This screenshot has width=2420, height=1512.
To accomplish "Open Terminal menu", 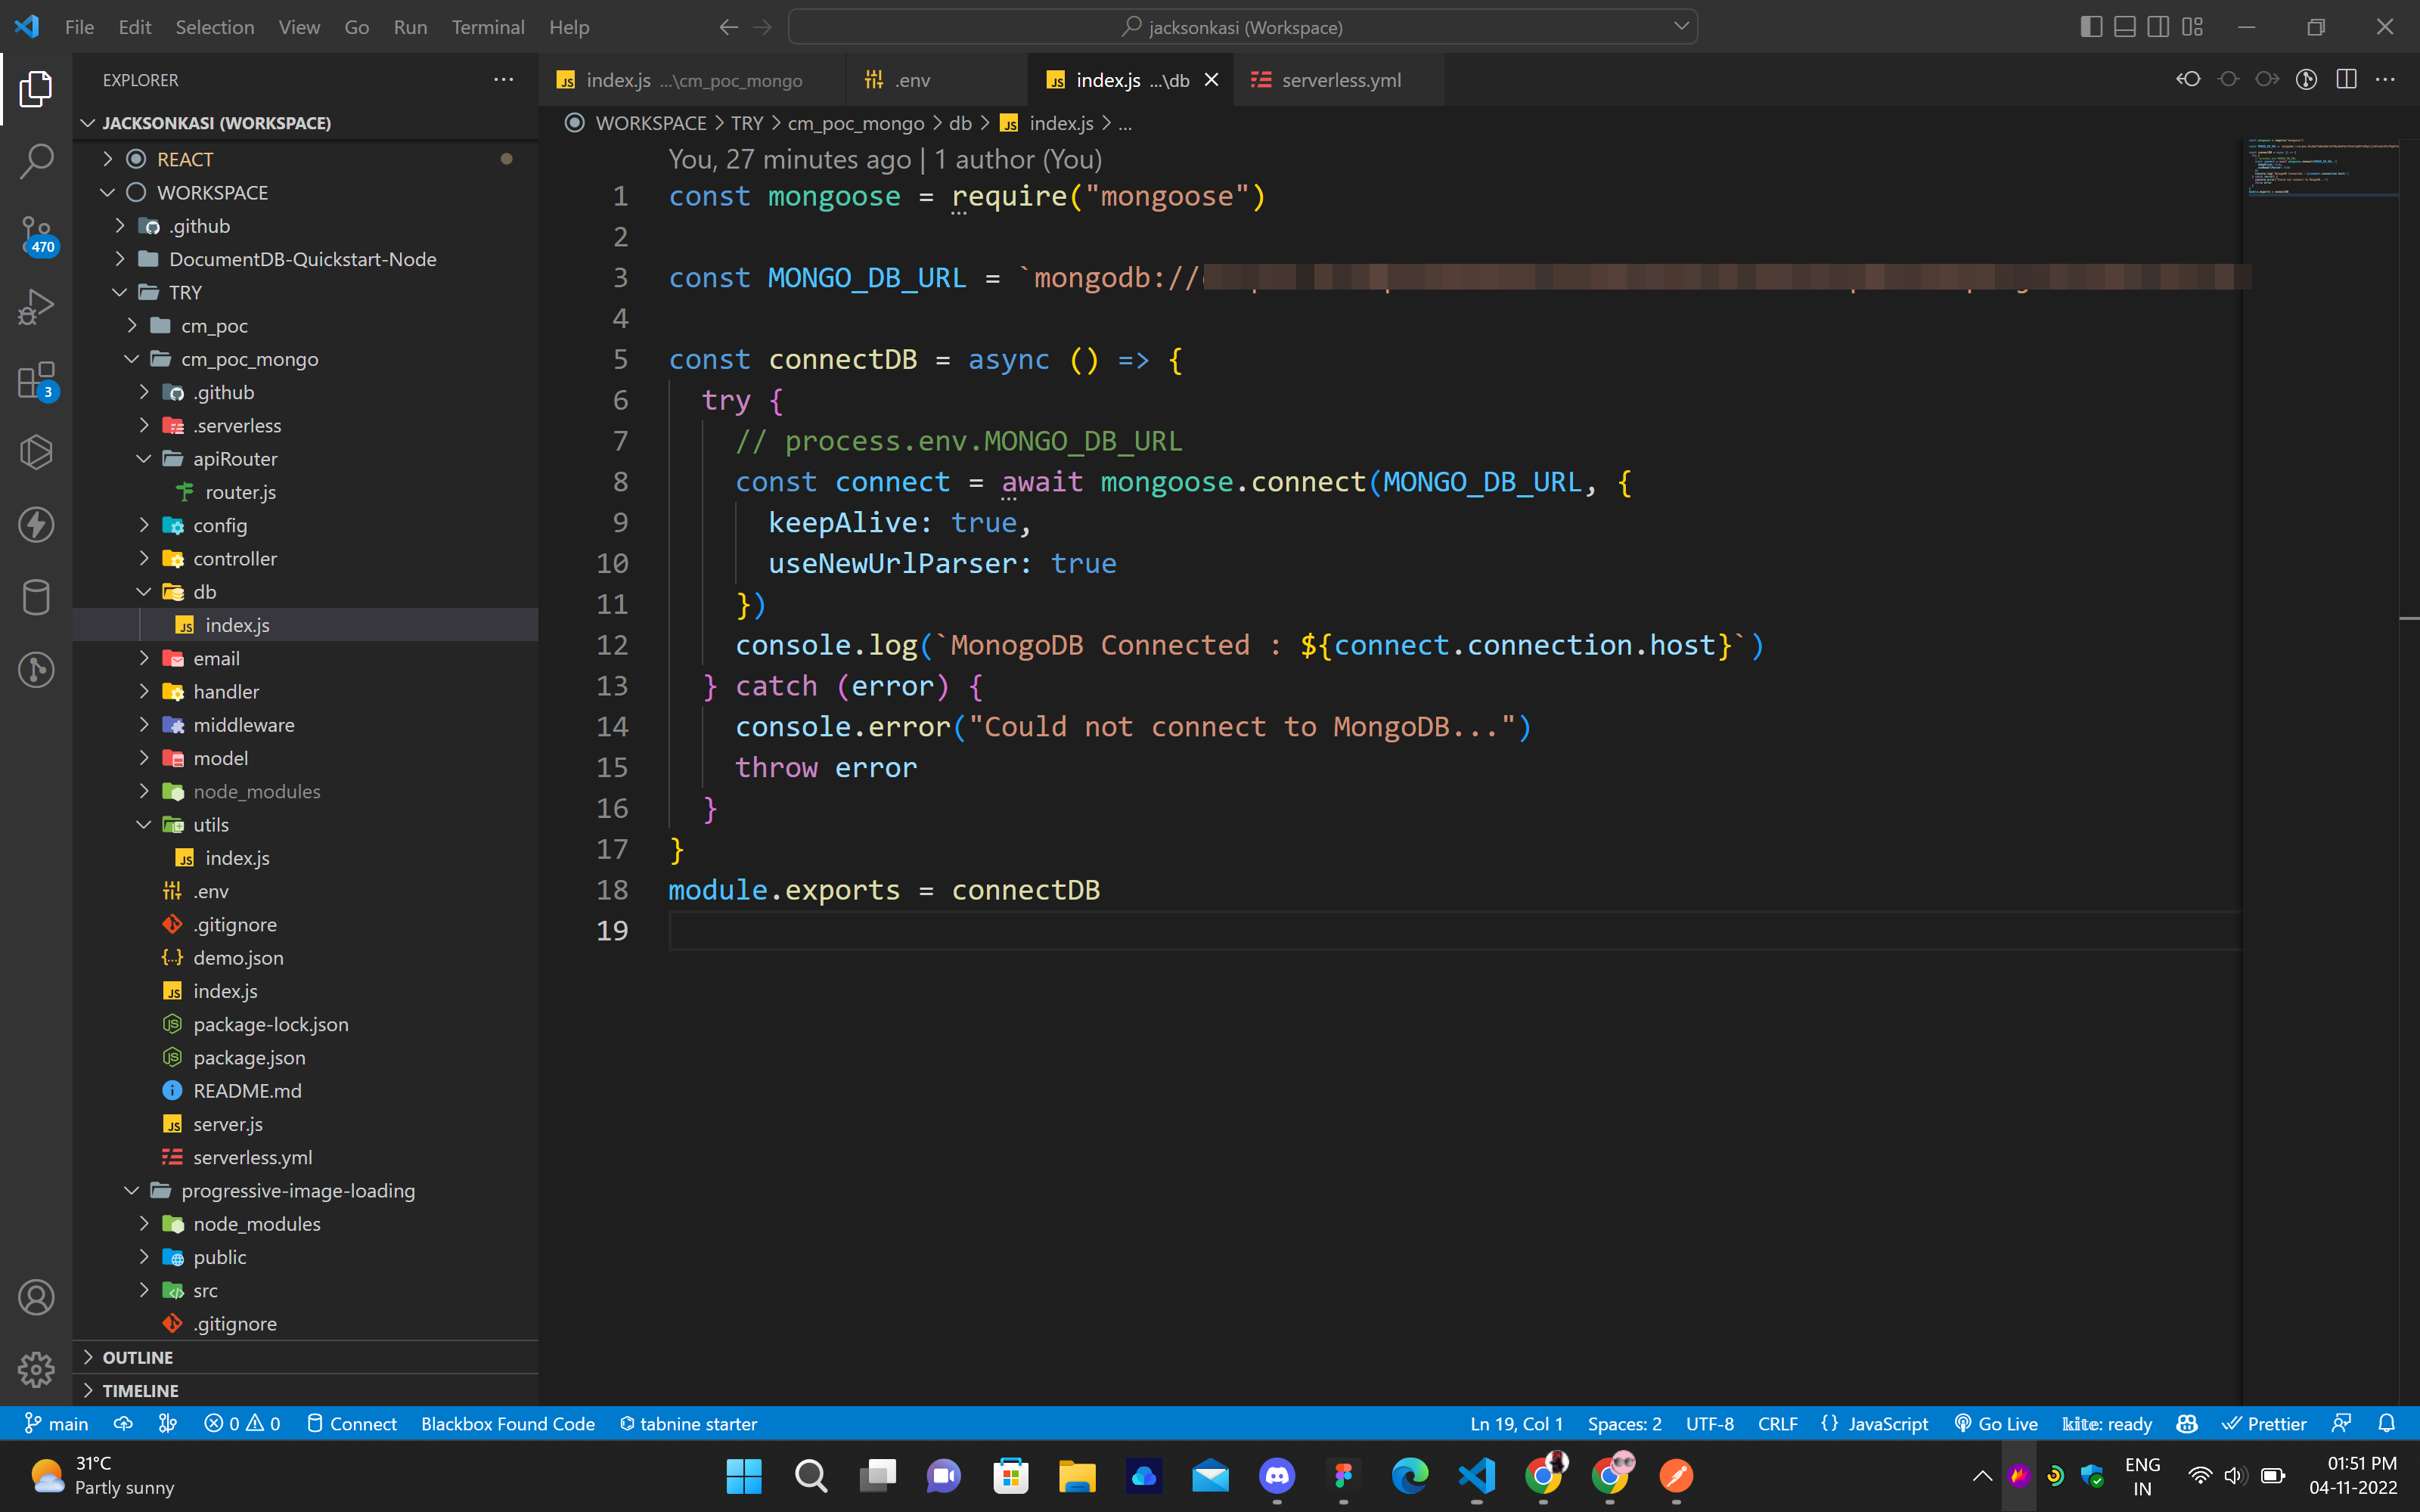I will [487, 27].
